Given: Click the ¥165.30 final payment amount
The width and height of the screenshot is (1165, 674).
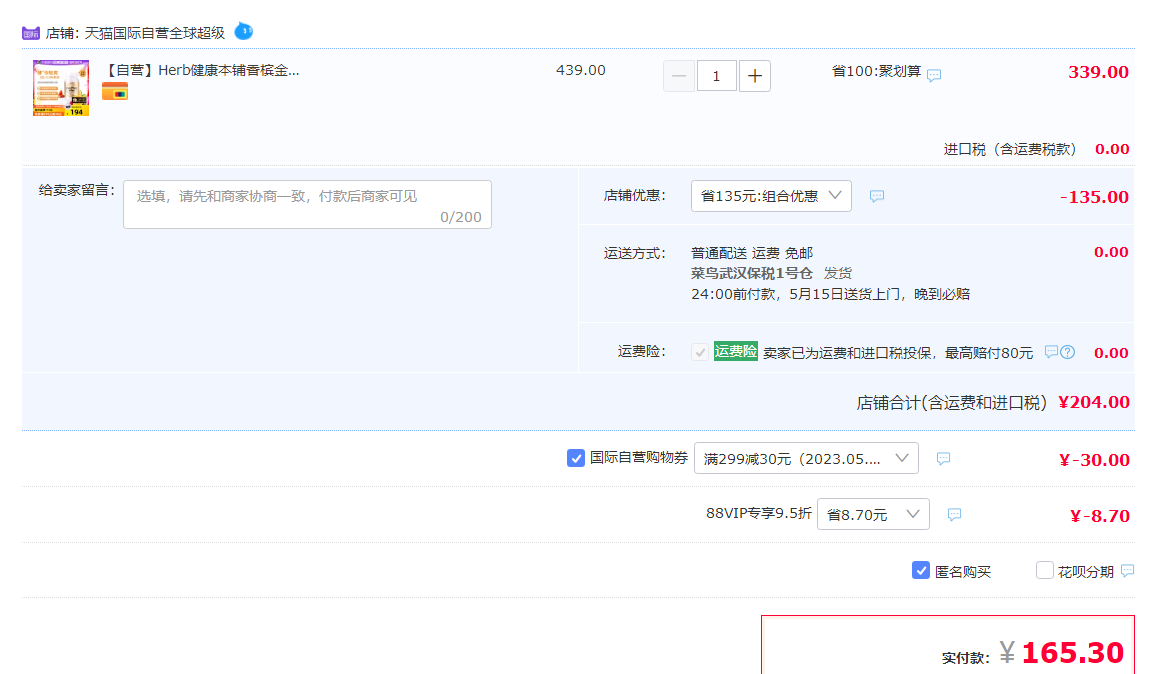Looking at the screenshot, I should coord(1062,653).
